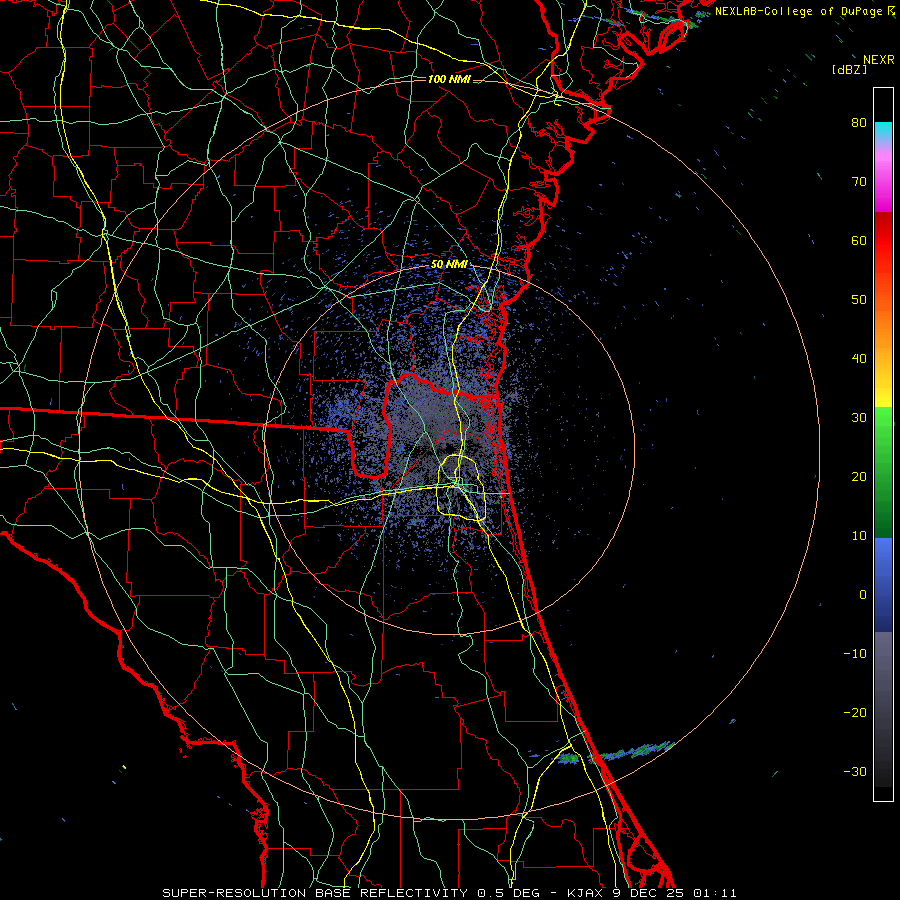This screenshot has height=900, width=900.
Task: Pick the green band of the reflectivity colorbar
Action: tap(883, 472)
